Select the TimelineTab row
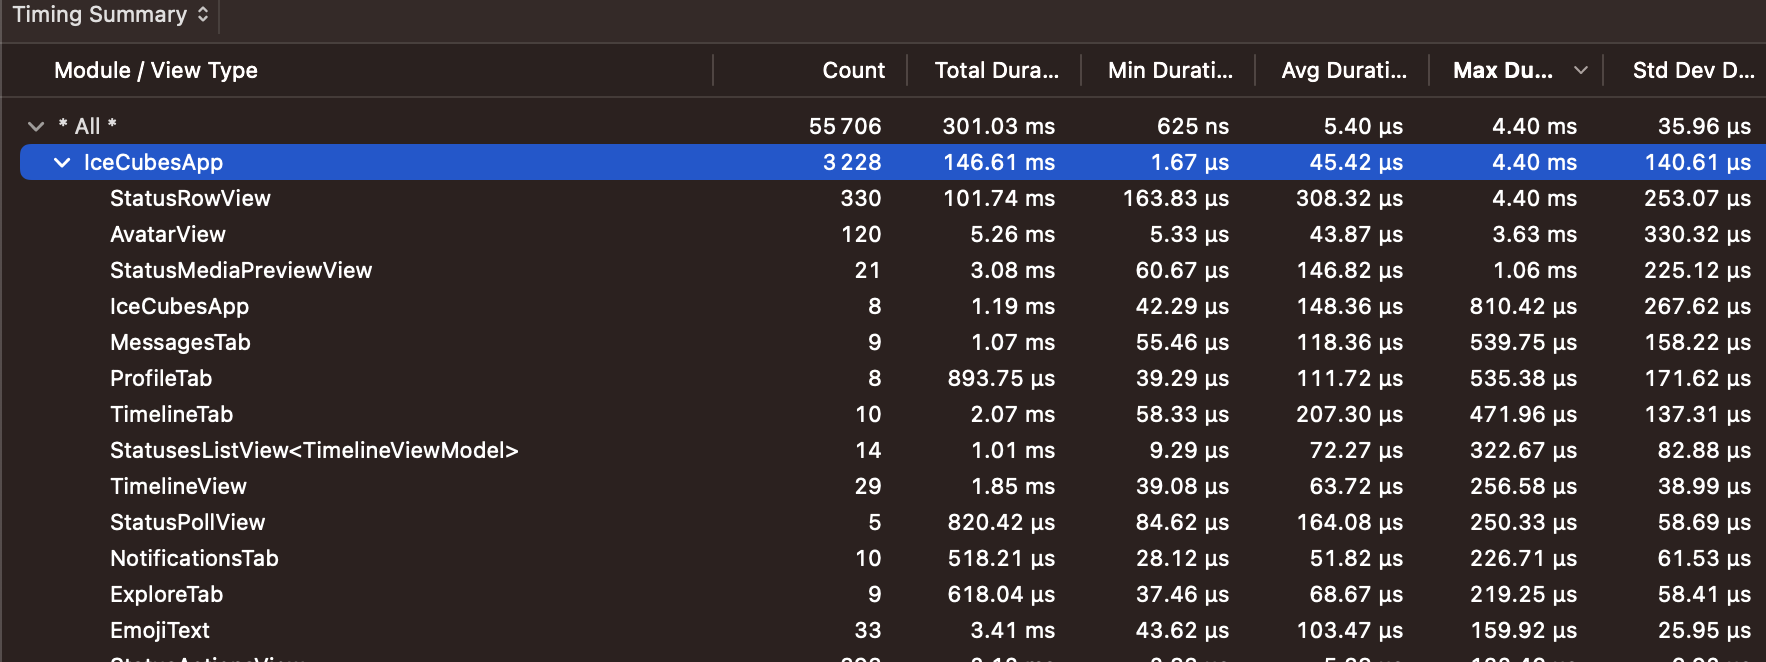This screenshot has height=662, width=1766. [892, 414]
